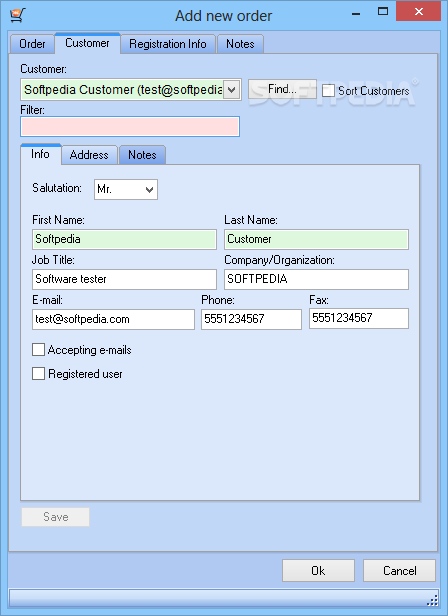Image resolution: width=448 pixels, height=616 pixels.
Task: Tick the Accepting e-mails checkbox
Action: (38, 350)
